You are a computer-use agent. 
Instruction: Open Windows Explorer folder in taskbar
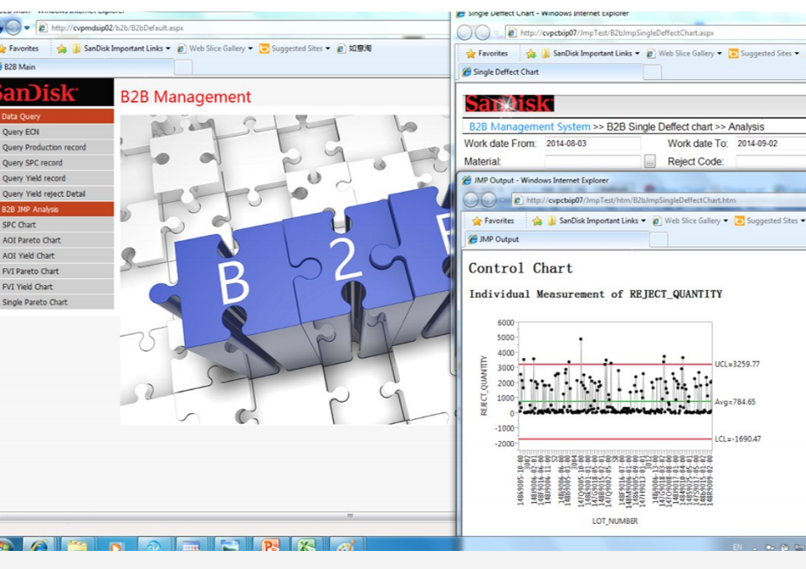[x=77, y=548]
